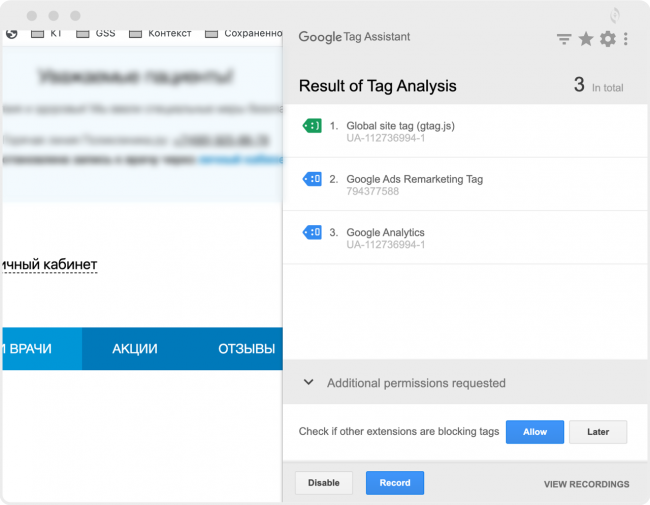Collapse Additional permissions requested section
Image resolution: width=650 pixels, height=505 pixels.
(309, 383)
